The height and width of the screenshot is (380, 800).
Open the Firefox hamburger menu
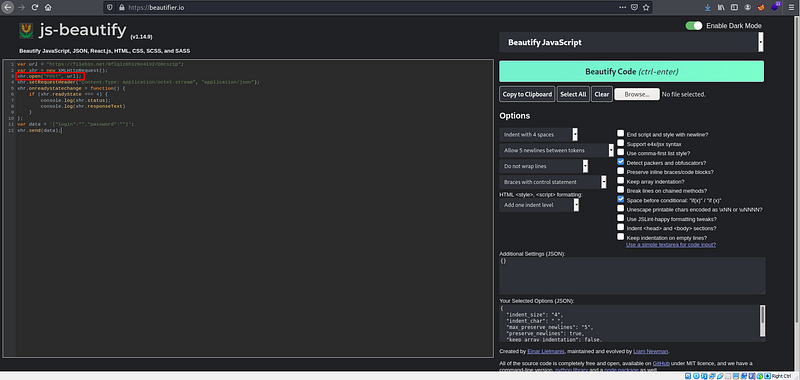point(790,8)
